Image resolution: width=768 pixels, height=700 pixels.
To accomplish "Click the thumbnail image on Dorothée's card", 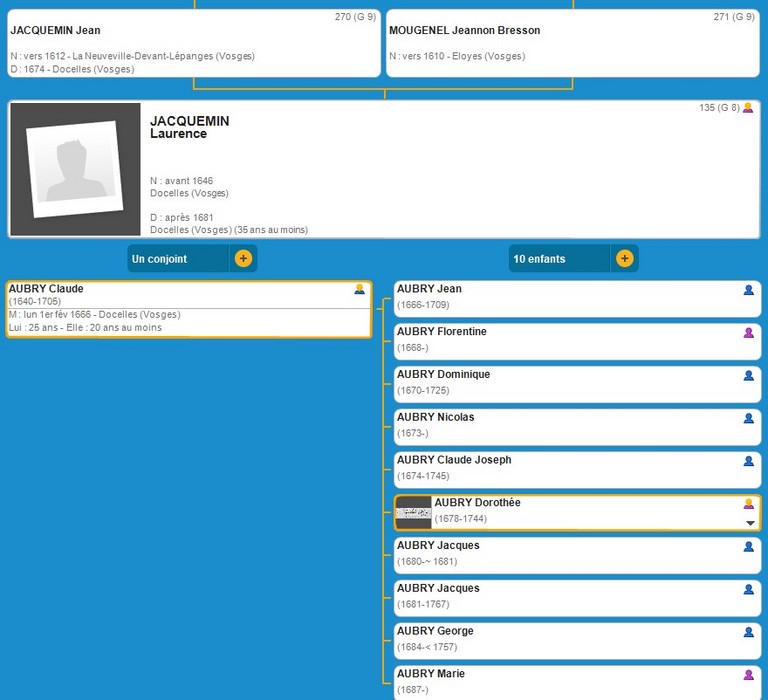I will (x=414, y=513).
